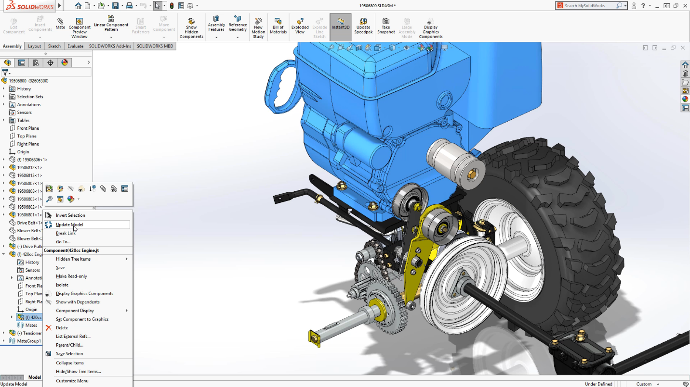Toggle the traffic light rebuild icon
This screenshot has height=387, width=690.
(172, 6)
